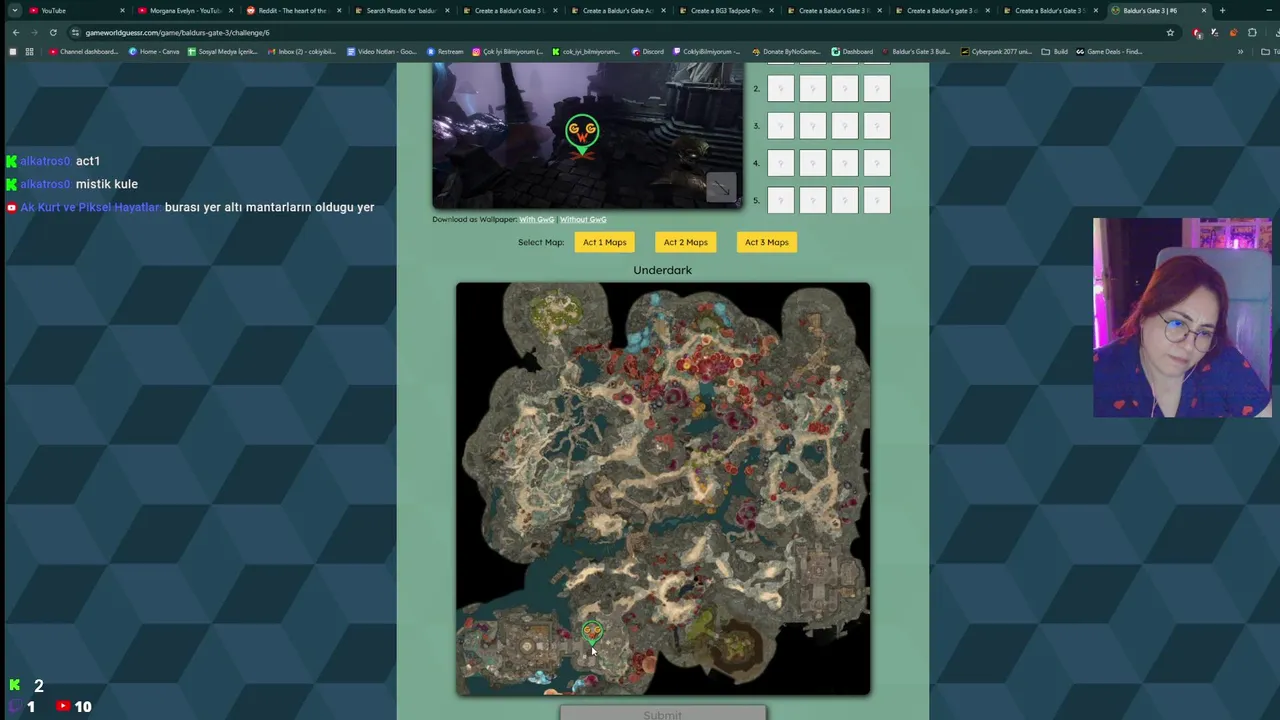Click the browser forward arrow
1280x720 pixels.
(33, 32)
